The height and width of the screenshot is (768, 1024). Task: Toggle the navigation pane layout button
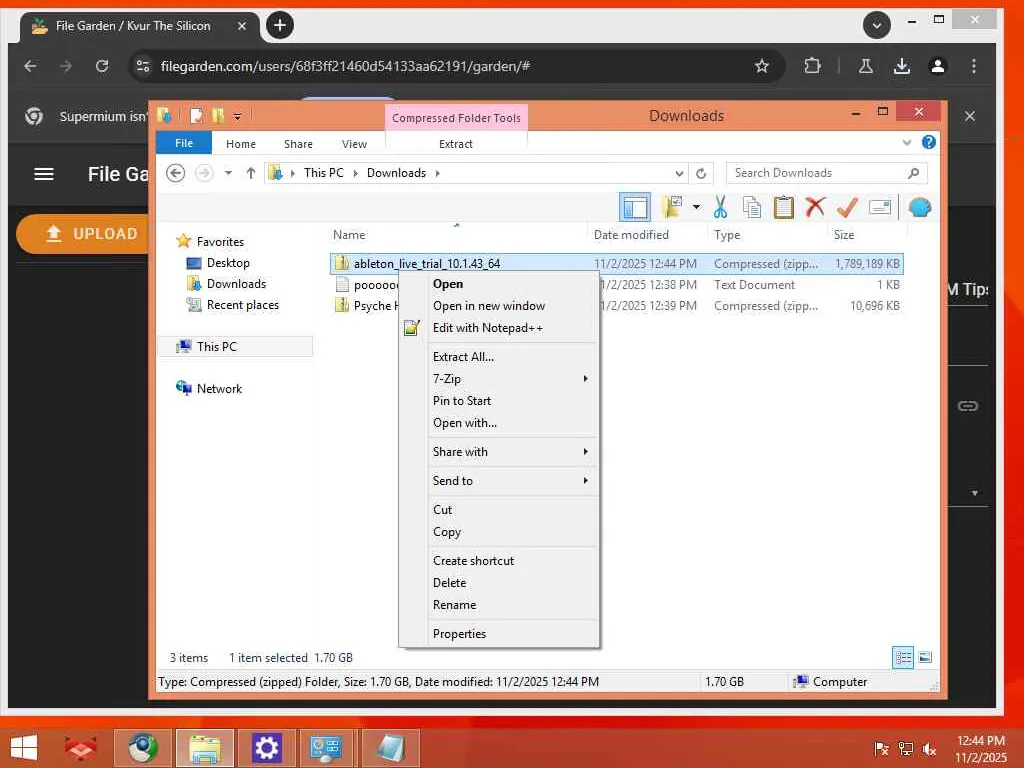[635, 208]
